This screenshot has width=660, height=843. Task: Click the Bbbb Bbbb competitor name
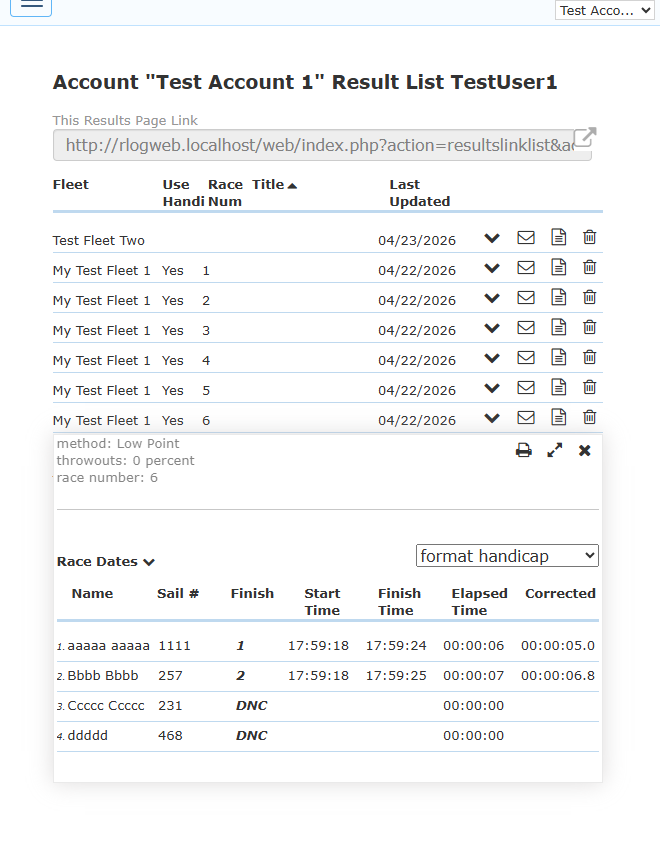103,676
